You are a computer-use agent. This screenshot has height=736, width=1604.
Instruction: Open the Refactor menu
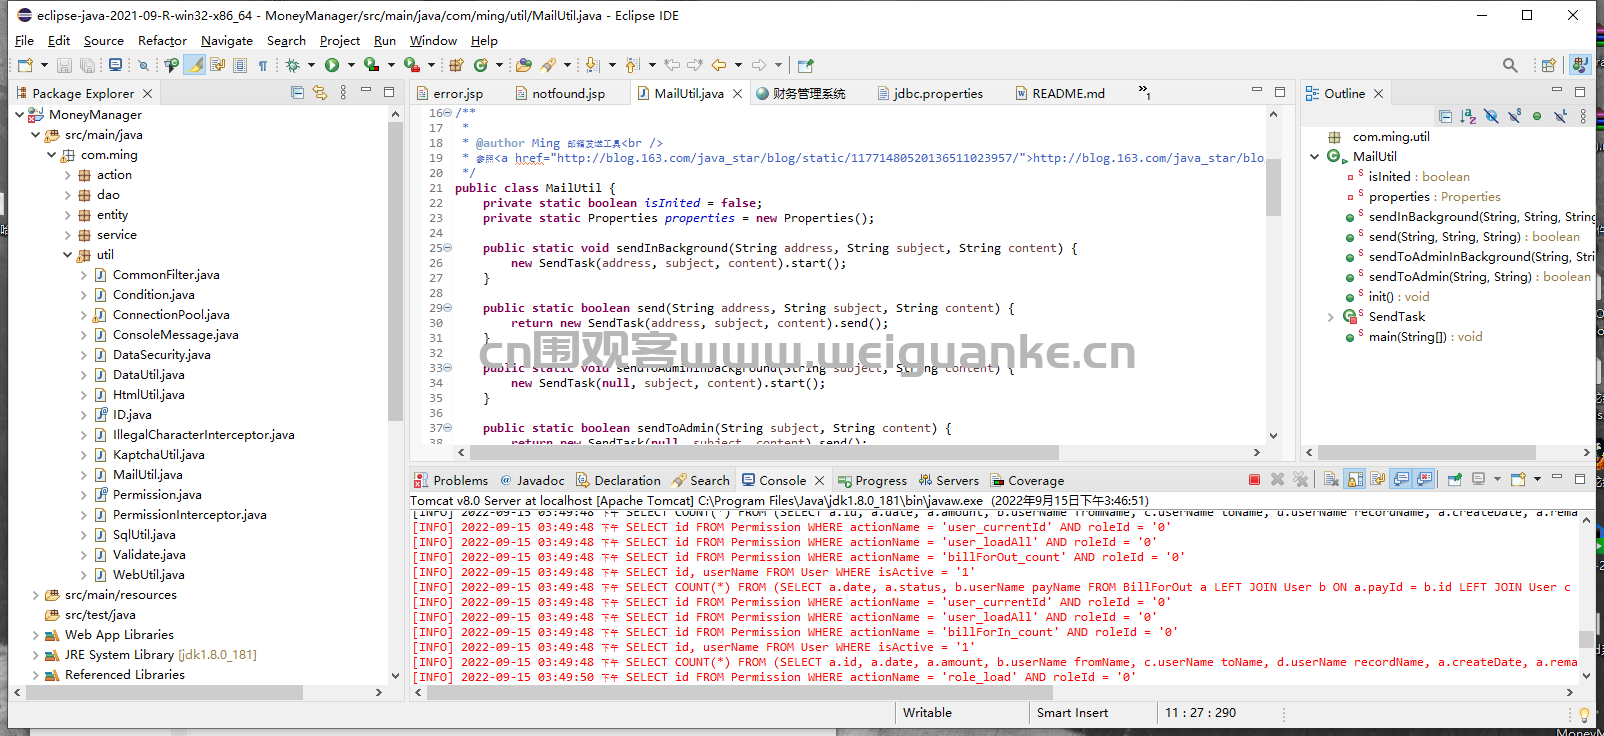tap(162, 41)
